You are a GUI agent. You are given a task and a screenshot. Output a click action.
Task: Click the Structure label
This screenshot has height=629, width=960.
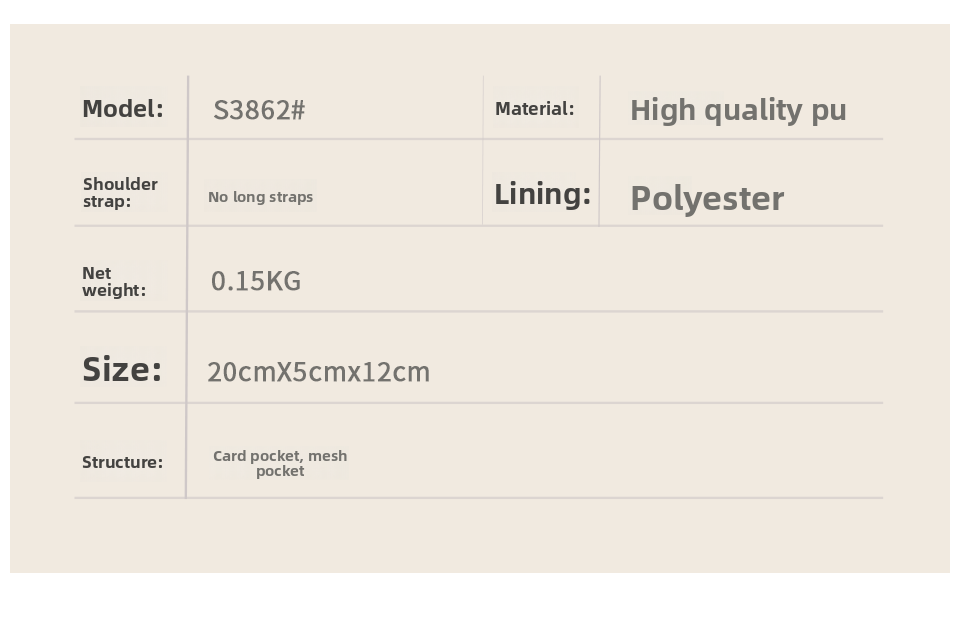122,462
